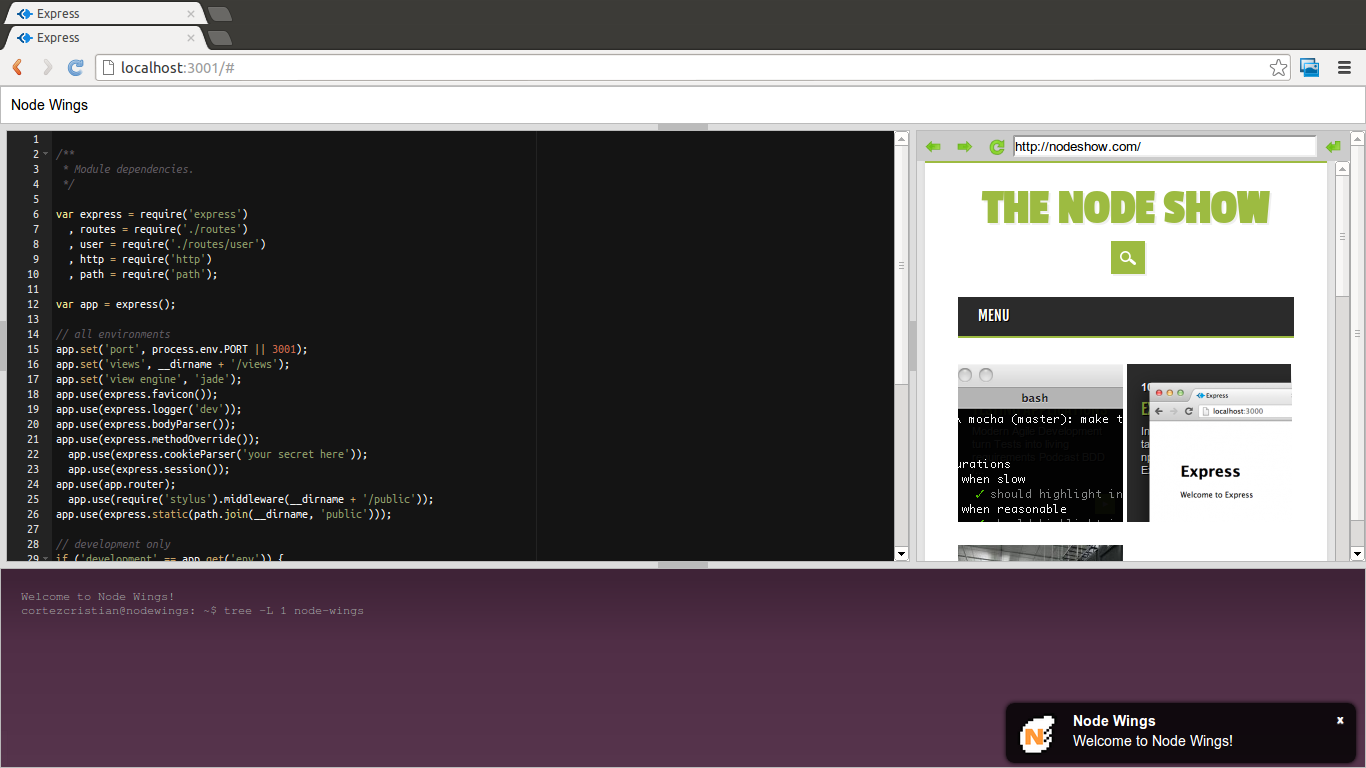Dismiss the Welcome to Node Wings notification
Screen dimensions: 1366x768
1340,720
